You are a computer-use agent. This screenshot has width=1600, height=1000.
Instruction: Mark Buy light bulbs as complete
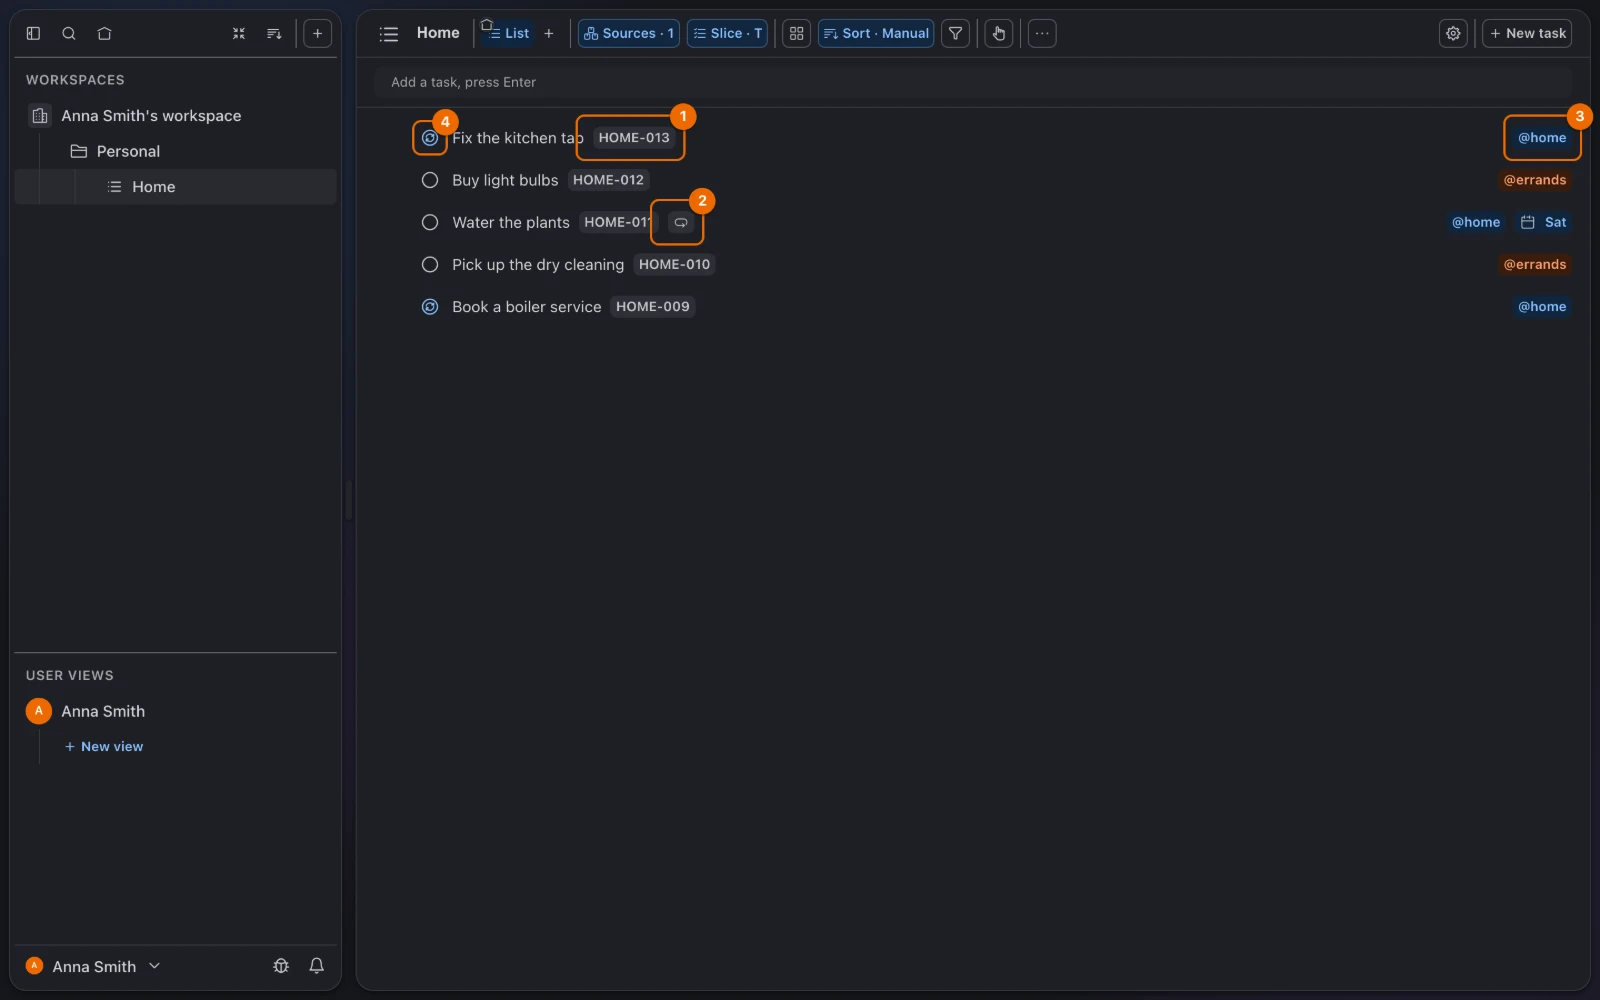pos(430,180)
